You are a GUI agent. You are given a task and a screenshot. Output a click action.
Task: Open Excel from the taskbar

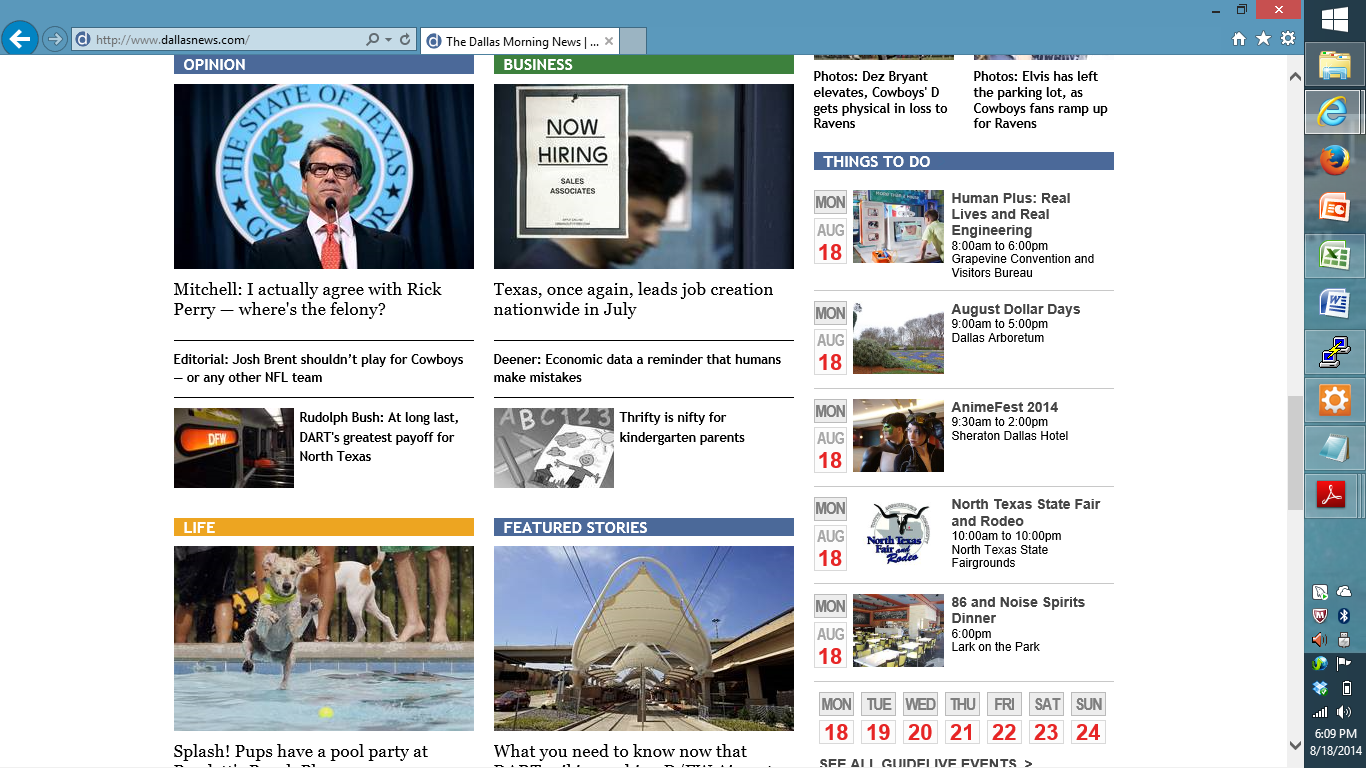[x=1335, y=256]
